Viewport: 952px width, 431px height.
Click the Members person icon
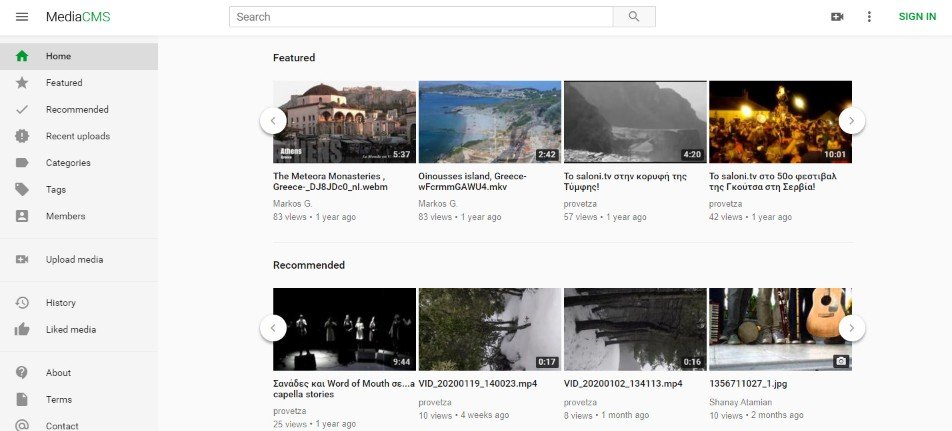click(x=22, y=216)
